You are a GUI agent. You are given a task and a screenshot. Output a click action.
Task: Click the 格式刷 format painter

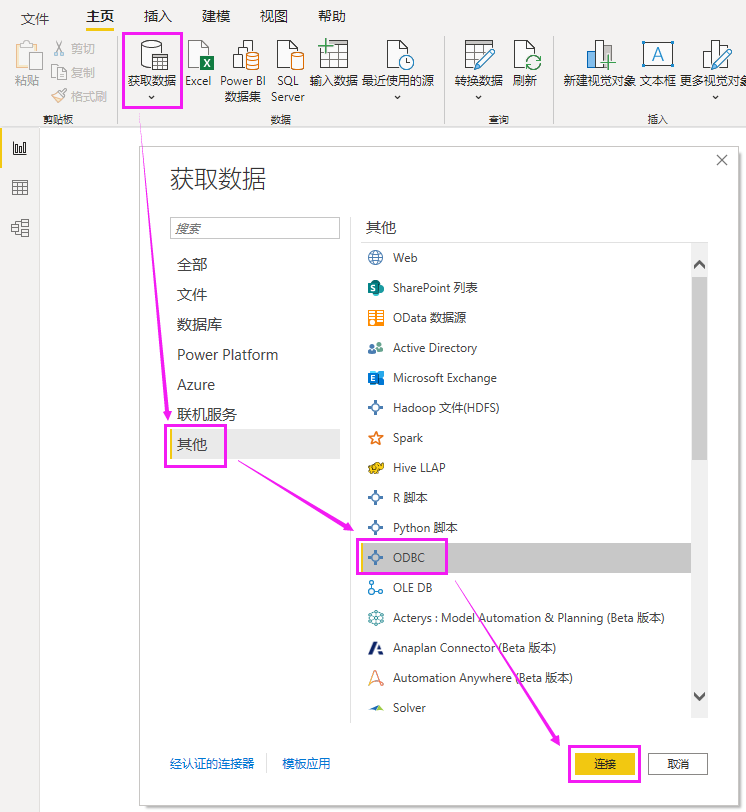point(79,96)
